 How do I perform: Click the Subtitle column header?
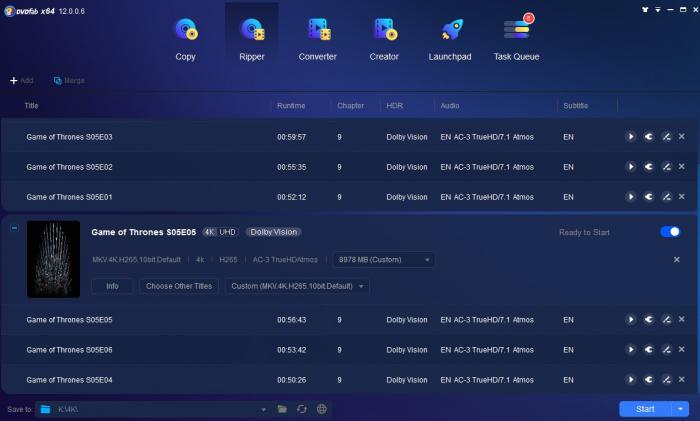pos(575,105)
